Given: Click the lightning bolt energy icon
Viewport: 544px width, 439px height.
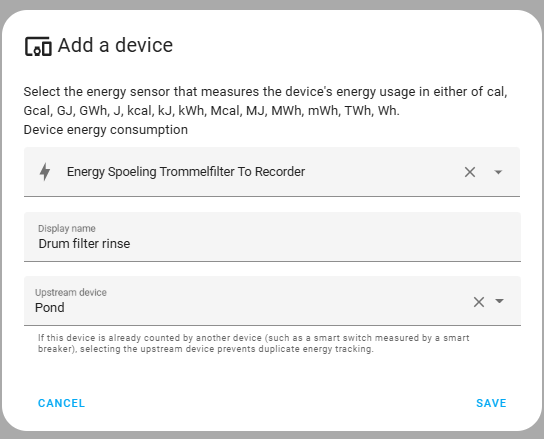Looking at the screenshot, I should (x=45, y=172).
